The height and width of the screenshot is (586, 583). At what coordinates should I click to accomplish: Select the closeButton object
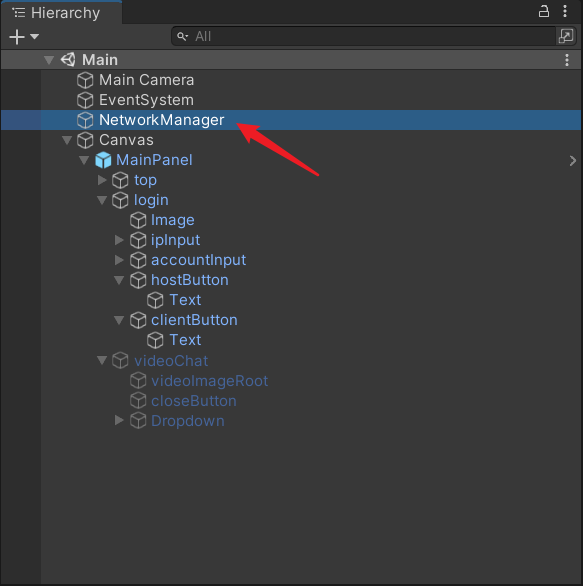pos(194,401)
